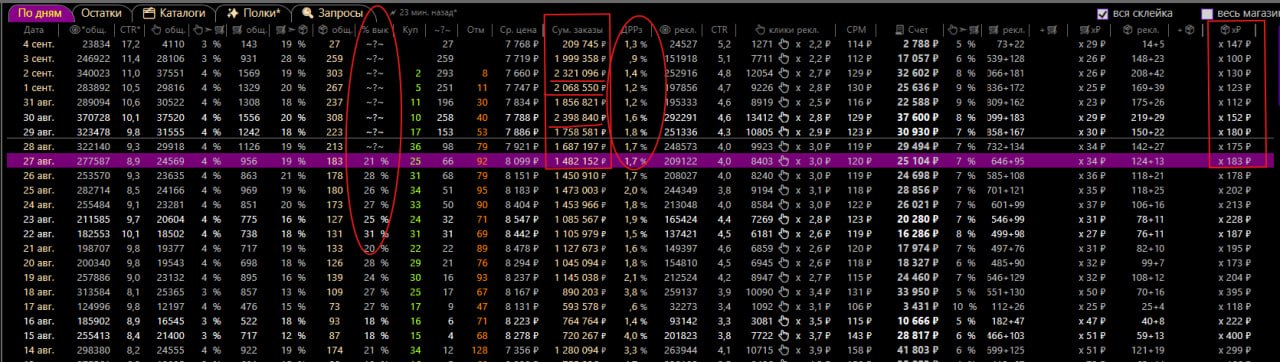Click x 183 ₽ in the 27 авг. row
The image size is (1280, 362).
tap(1236, 161)
